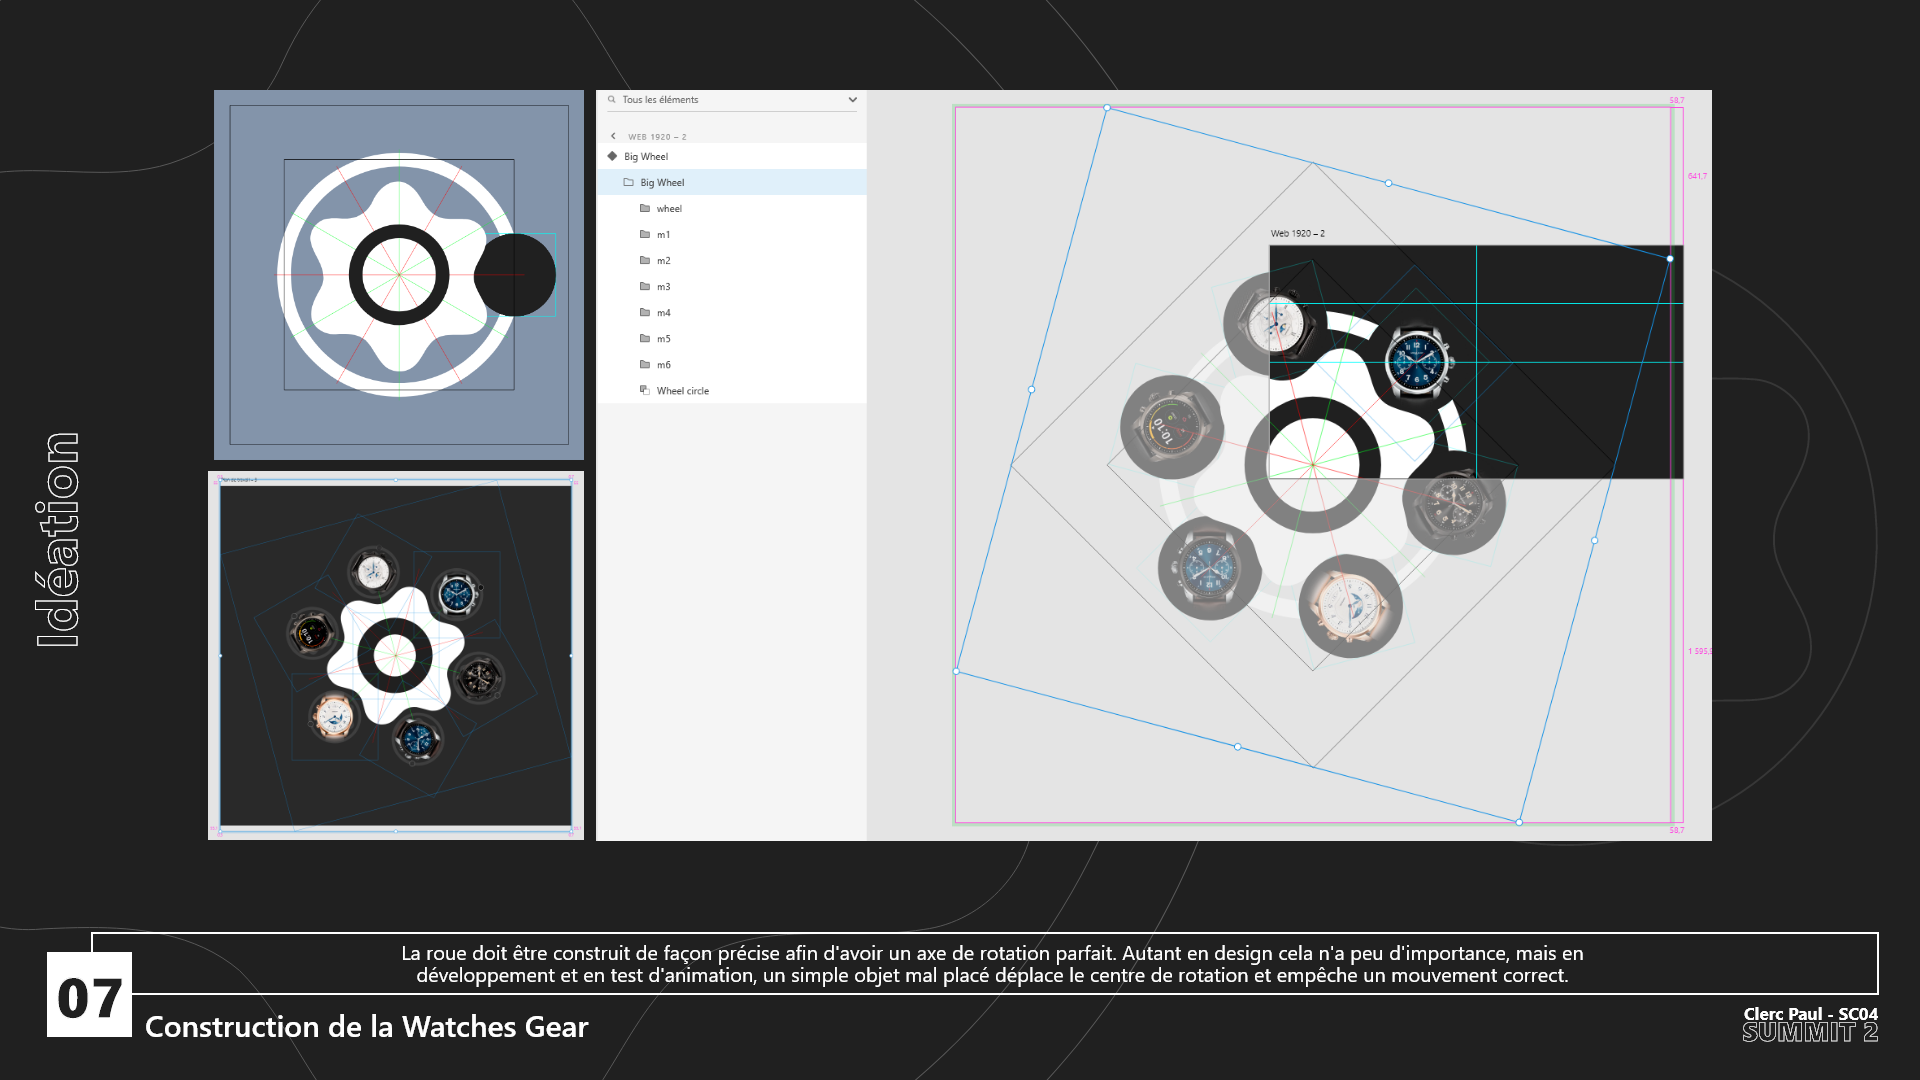Select the blue leather-strap watch at lower left of wheel
Image resolution: width=1920 pixels, height=1080 pixels.
(1210, 567)
